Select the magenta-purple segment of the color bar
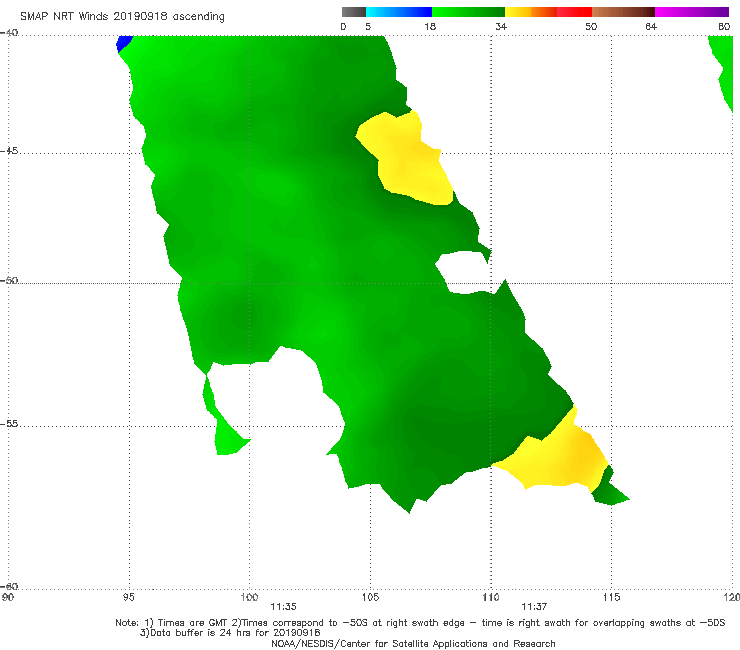Image resolution: width=740 pixels, height=650 pixels. click(692, 12)
